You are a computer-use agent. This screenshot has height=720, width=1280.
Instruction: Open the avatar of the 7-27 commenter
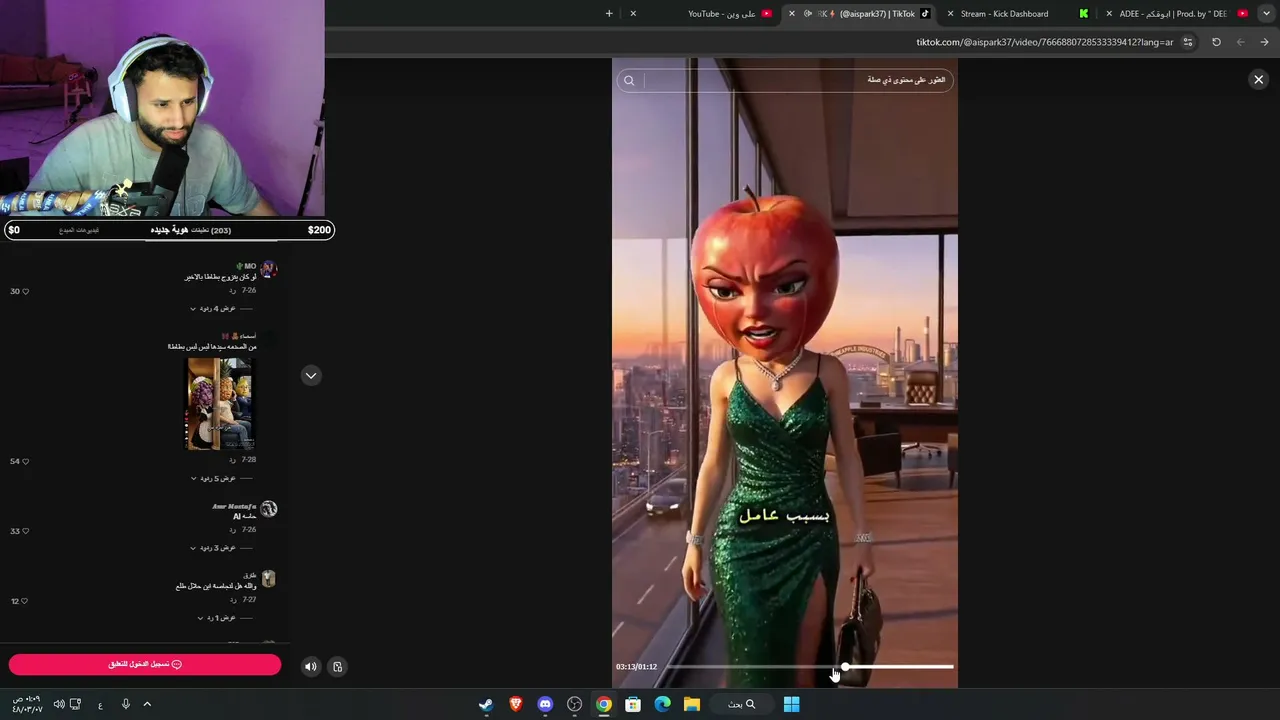coord(268,579)
